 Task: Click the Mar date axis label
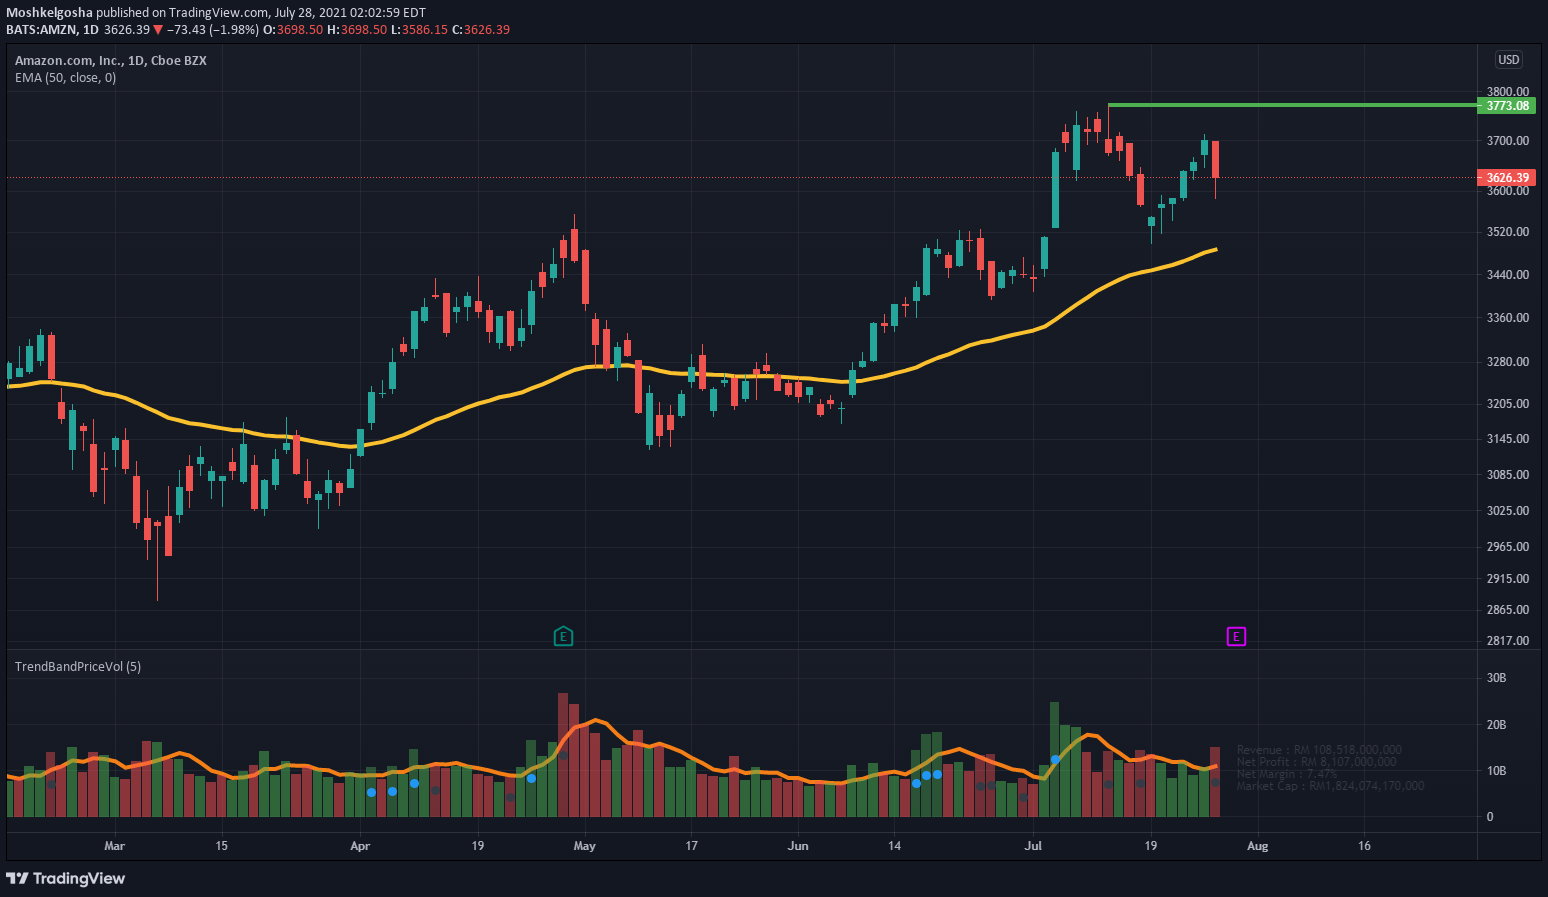115,846
